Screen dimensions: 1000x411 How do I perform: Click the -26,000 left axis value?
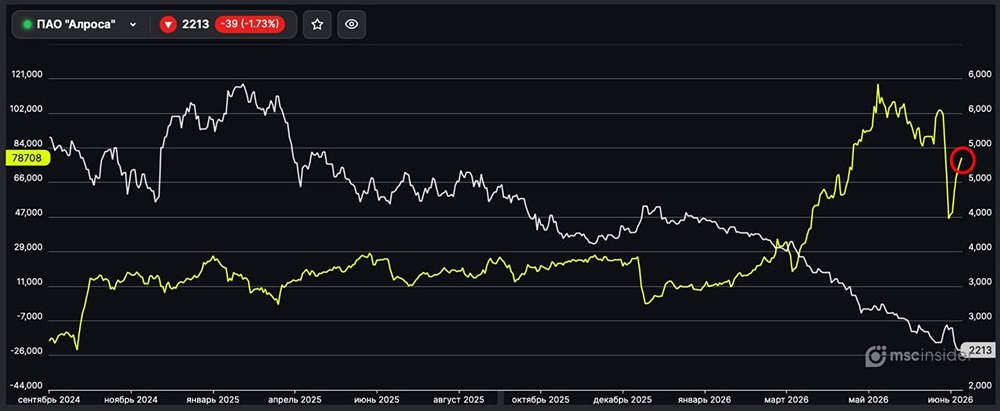pos(27,352)
